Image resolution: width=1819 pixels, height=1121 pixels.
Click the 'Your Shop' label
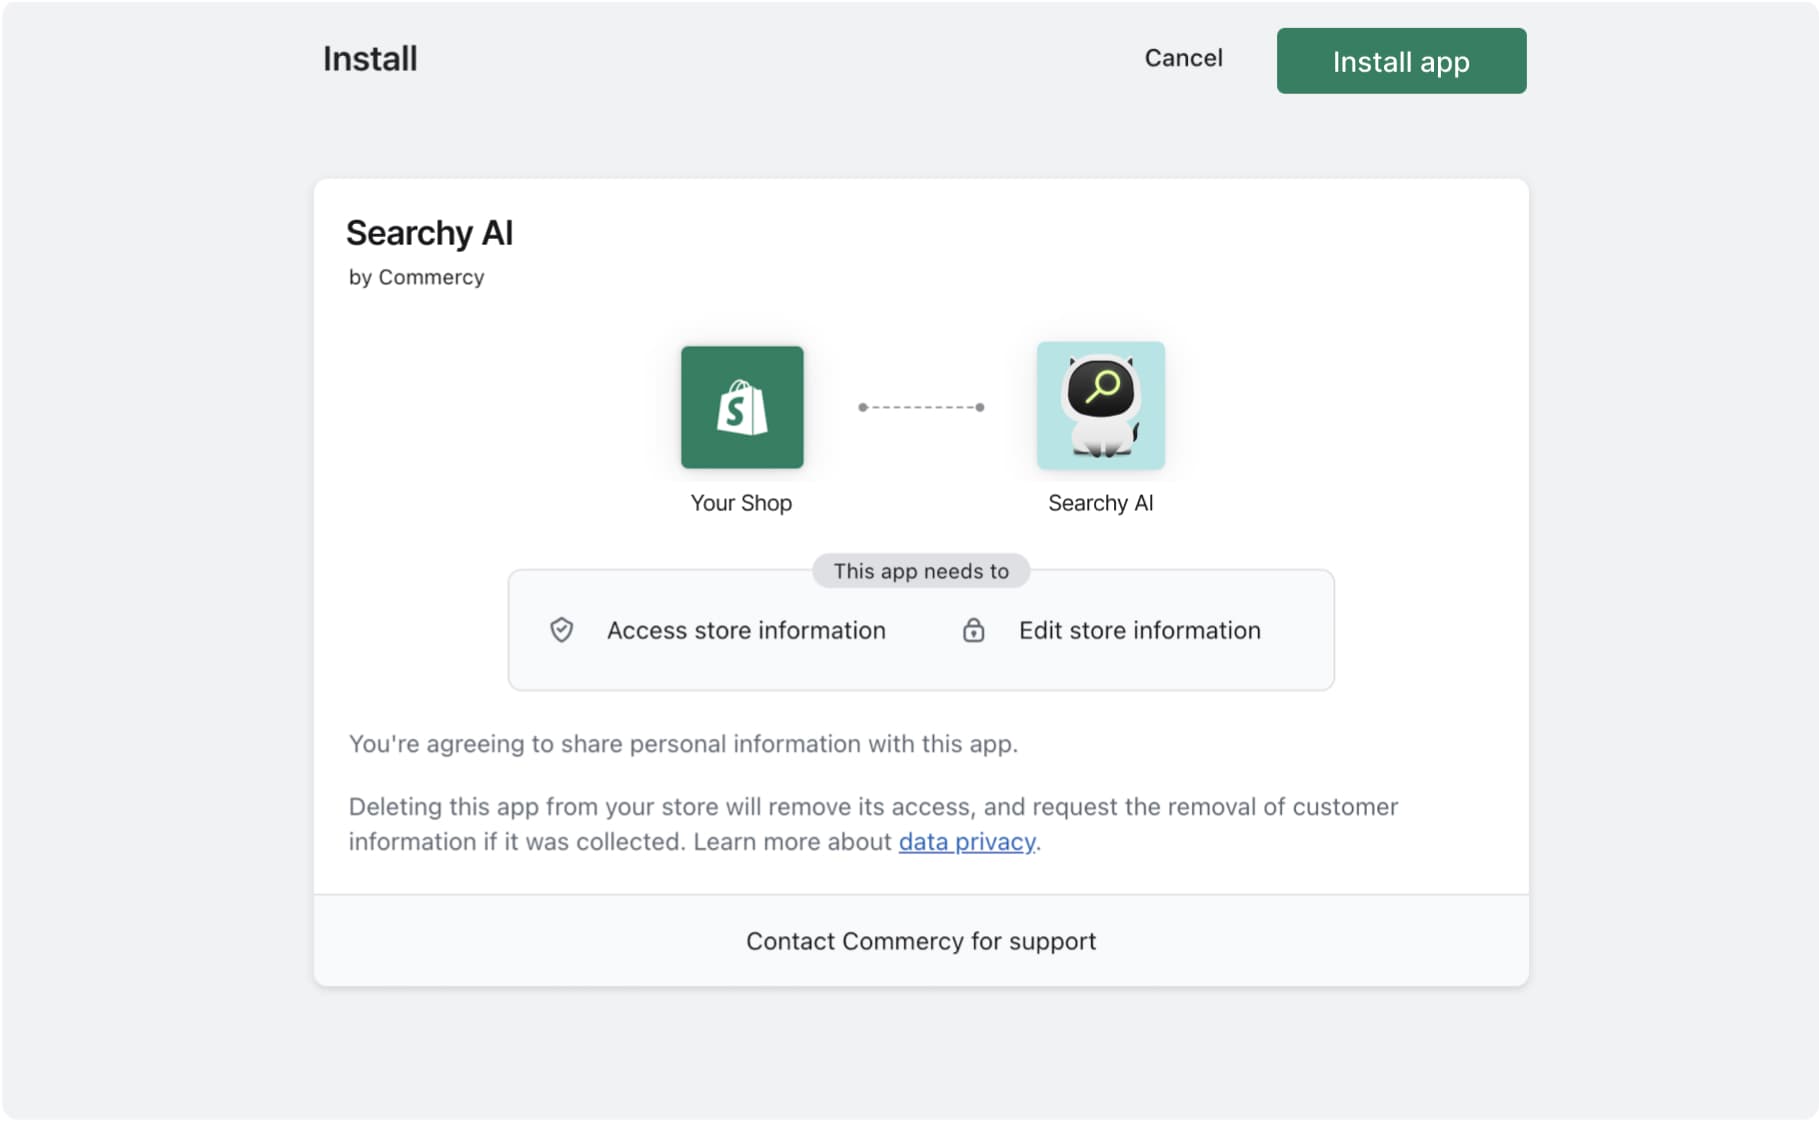tap(741, 503)
